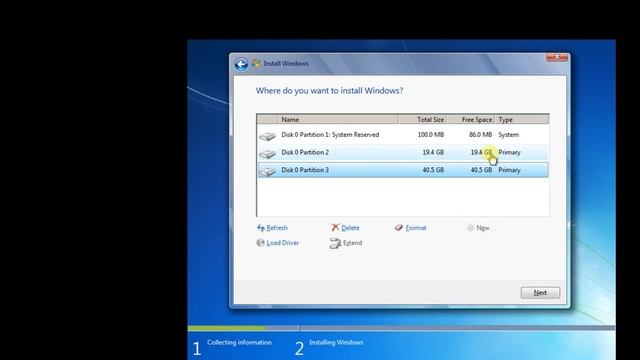The height and width of the screenshot is (360, 640).
Task: Click the 86.0 MB free space cell
Action: tap(480, 135)
